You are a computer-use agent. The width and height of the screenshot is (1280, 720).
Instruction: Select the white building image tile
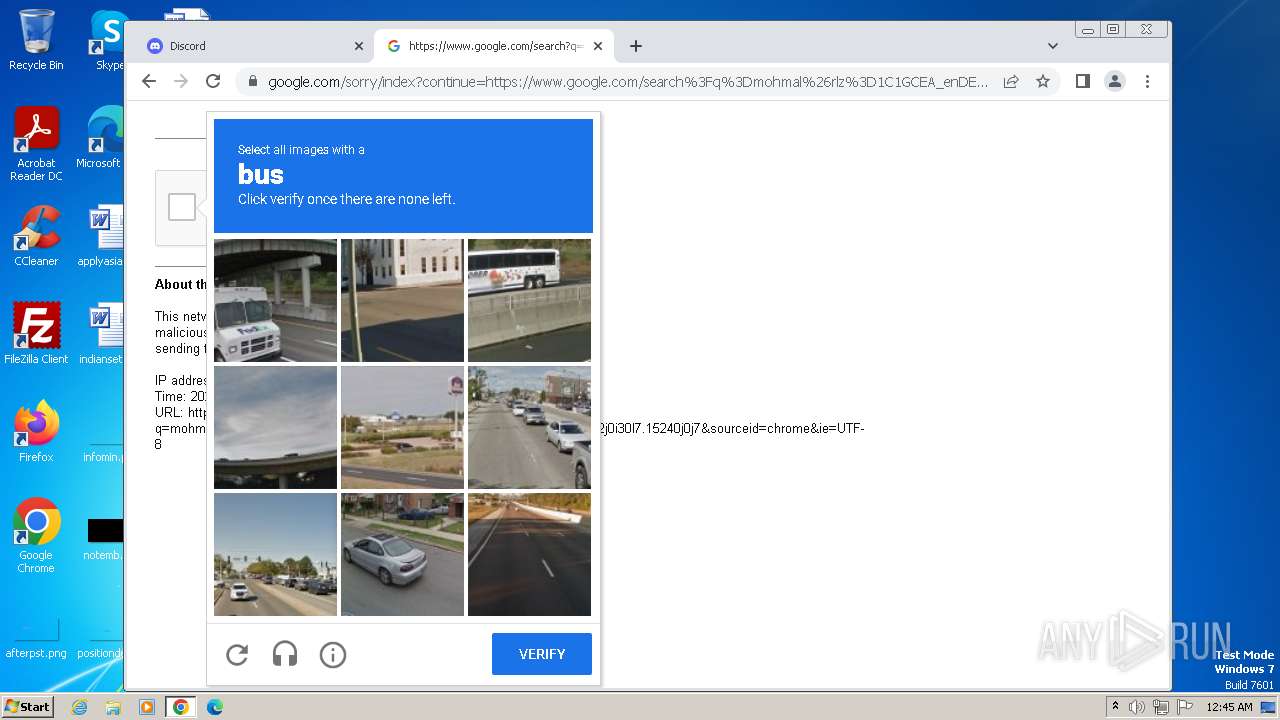click(402, 300)
